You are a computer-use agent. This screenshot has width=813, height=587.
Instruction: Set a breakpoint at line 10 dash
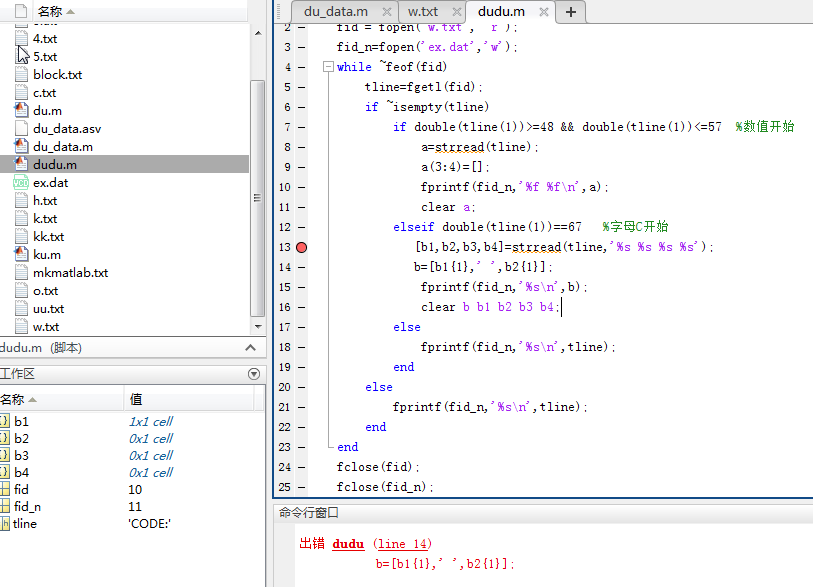pos(301,187)
